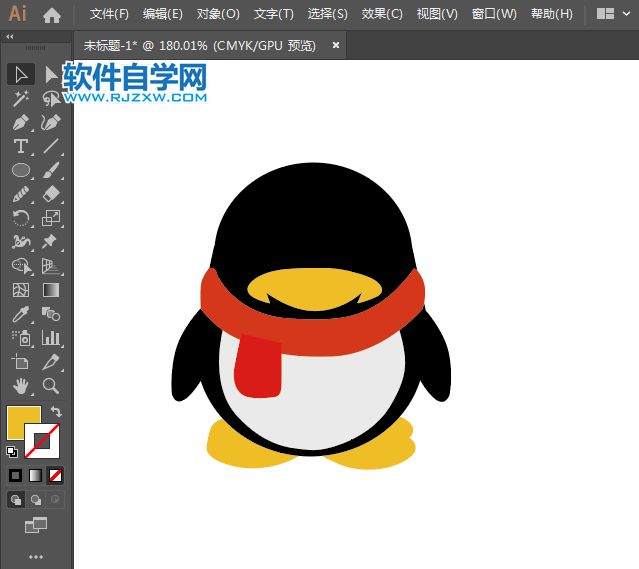Open the 效果(C) menu
Viewport: 639px width, 569px height.
pos(381,14)
